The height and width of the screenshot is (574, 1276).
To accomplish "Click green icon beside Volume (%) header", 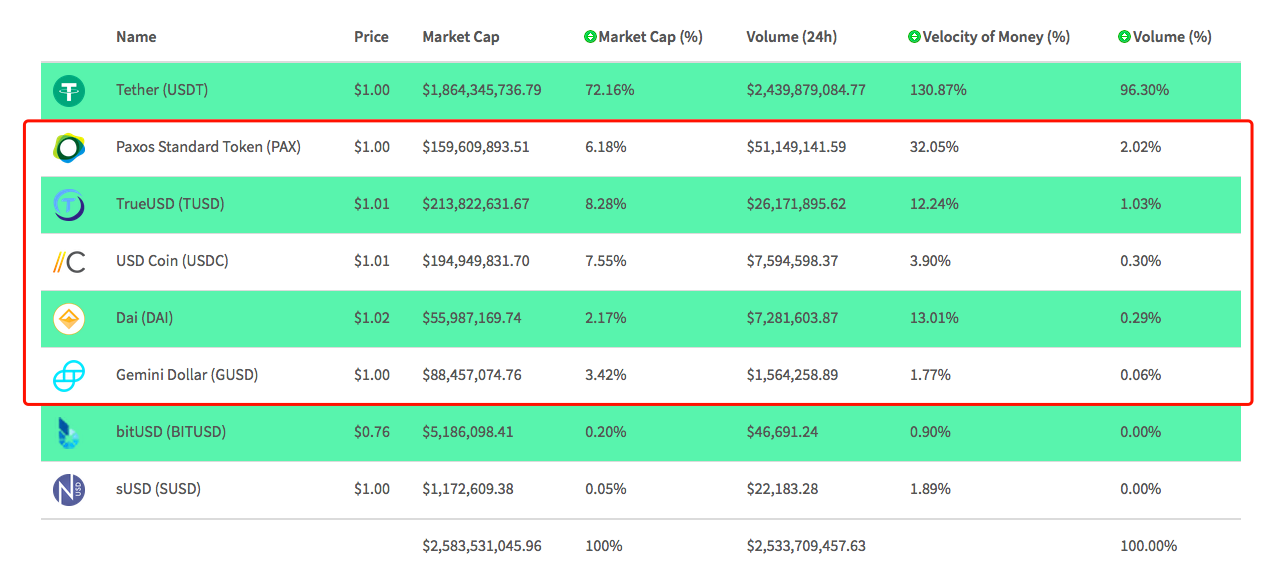I will pyautogui.click(x=1124, y=37).
